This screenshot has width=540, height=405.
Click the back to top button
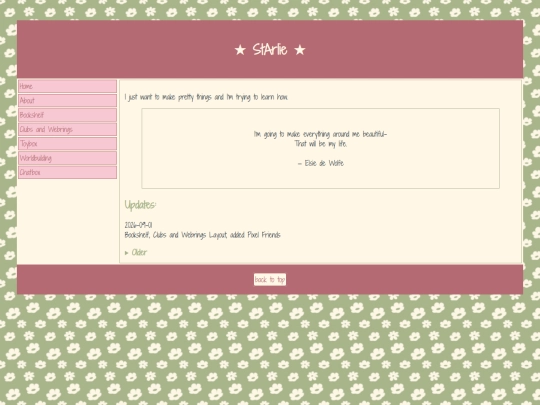(270, 279)
